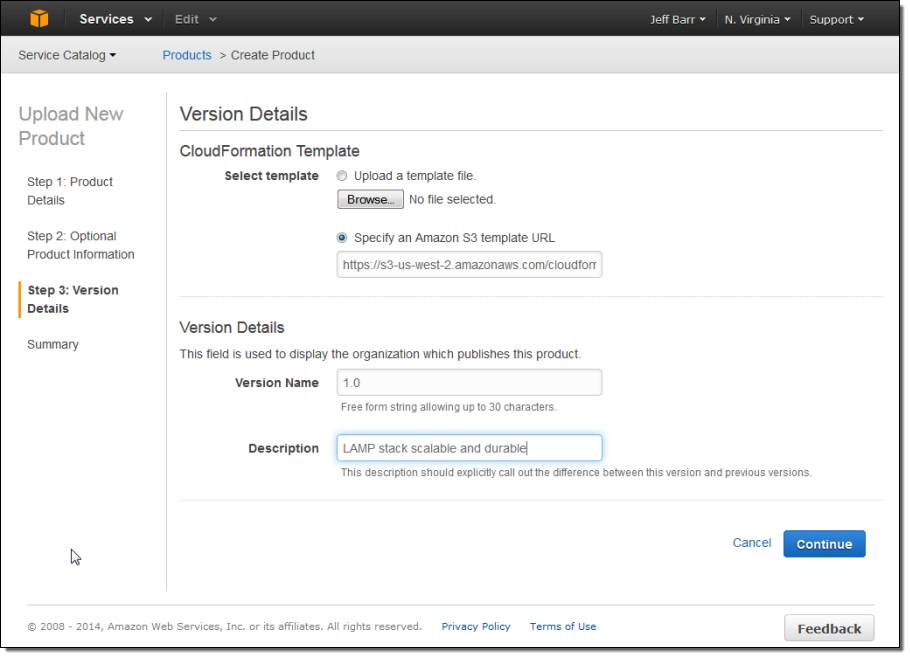Image resolution: width=910 pixels, height=658 pixels.
Task: Open the Services dropdown menu
Action: pyautogui.click(x=116, y=19)
